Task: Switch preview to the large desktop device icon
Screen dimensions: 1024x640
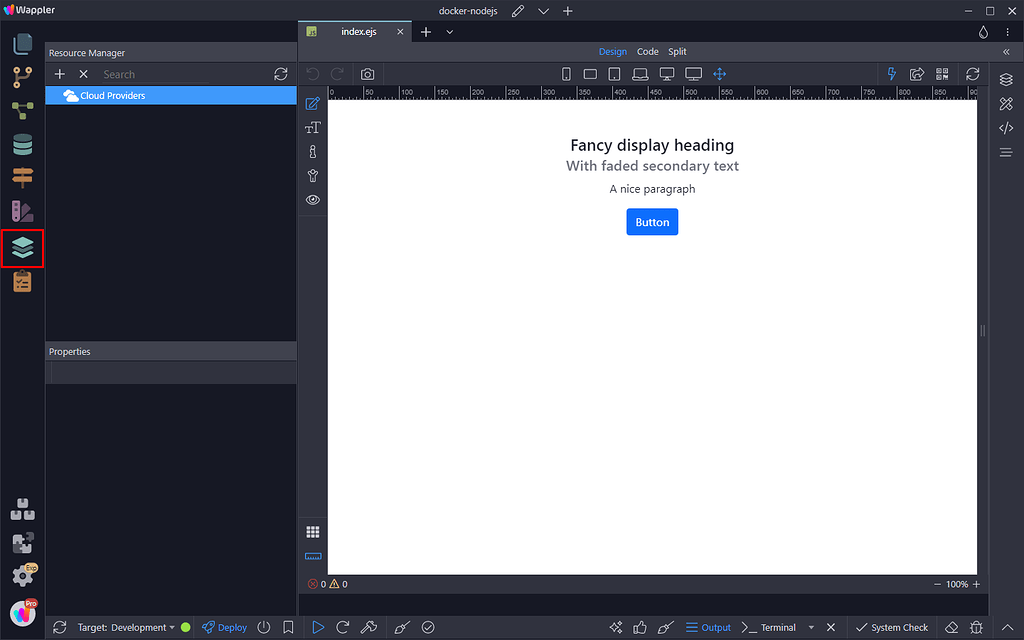Action: pyautogui.click(x=694, y=73)
